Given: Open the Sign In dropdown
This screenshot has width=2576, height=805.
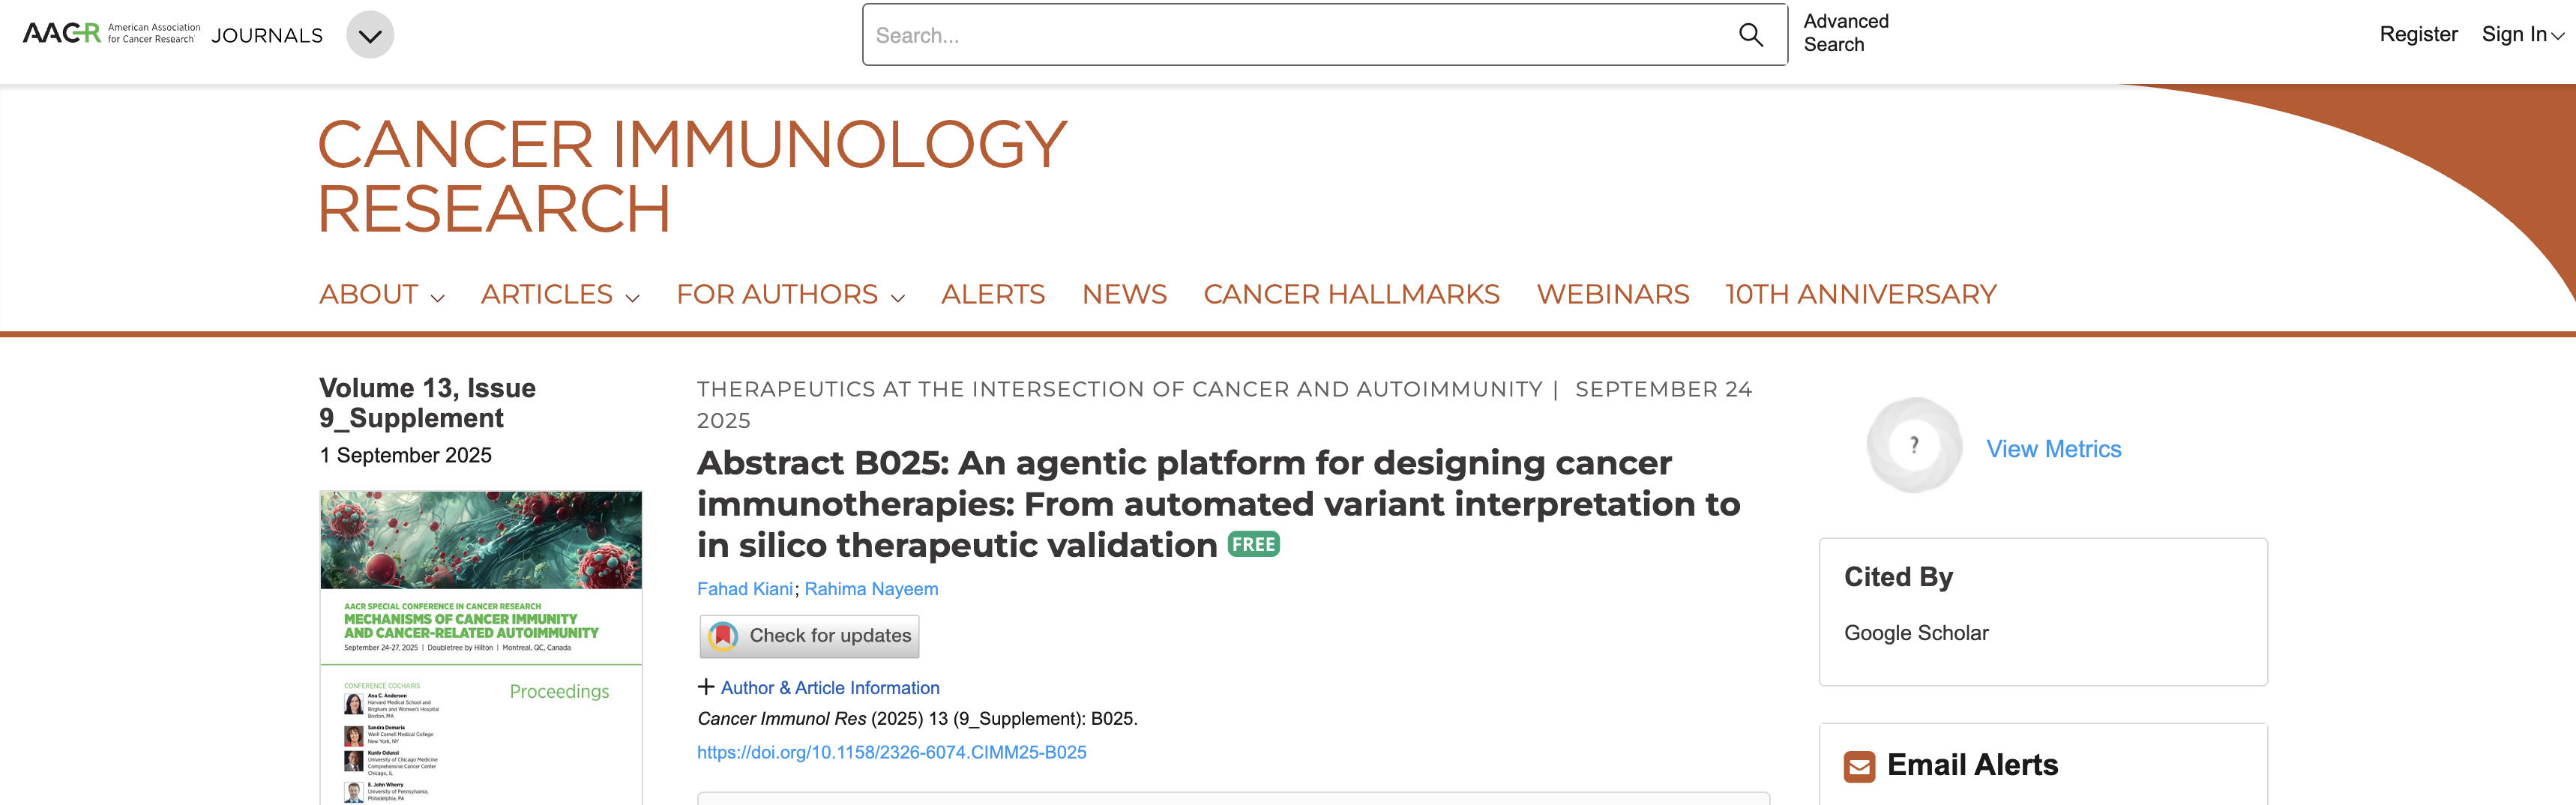Looking at the screenshot, I should pos(2522,35).
